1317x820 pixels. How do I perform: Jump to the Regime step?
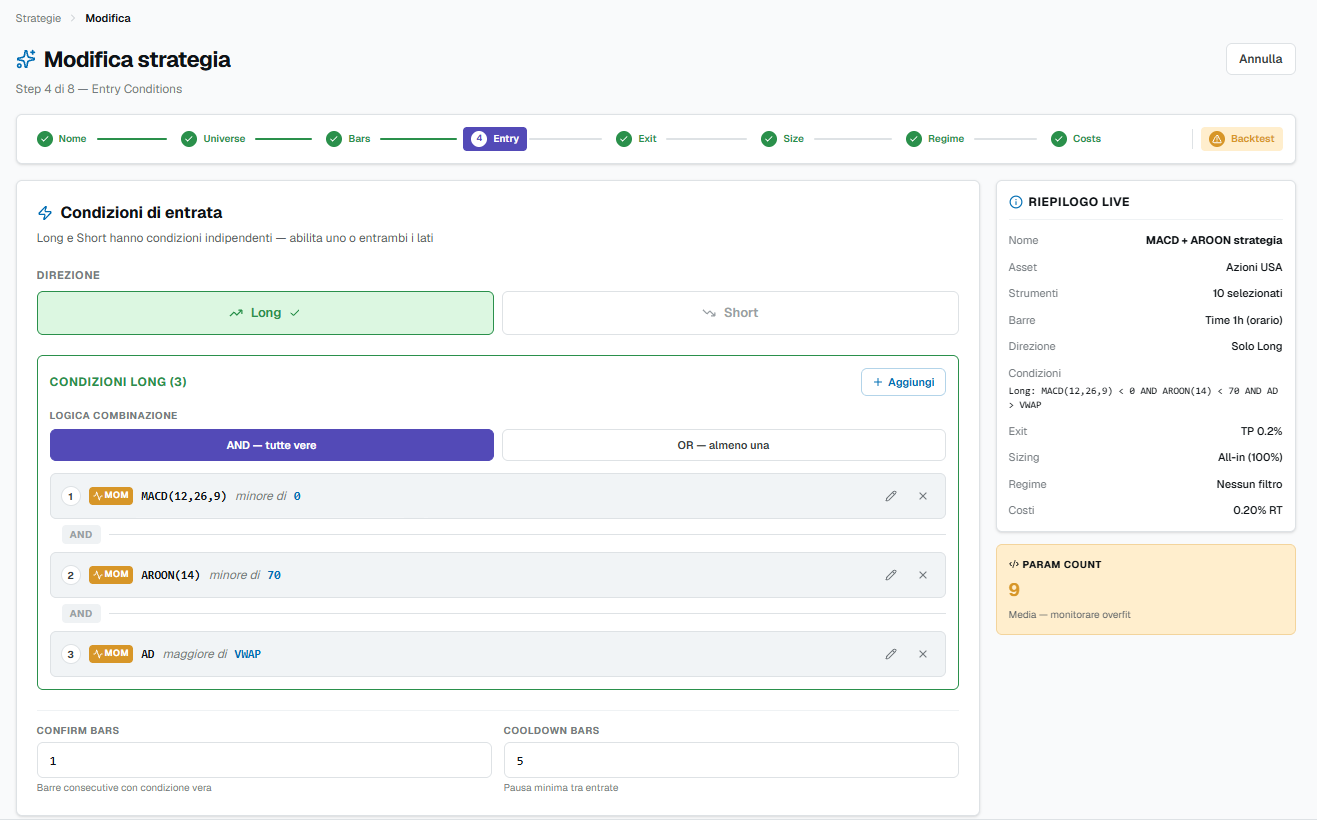pos(935,139)
